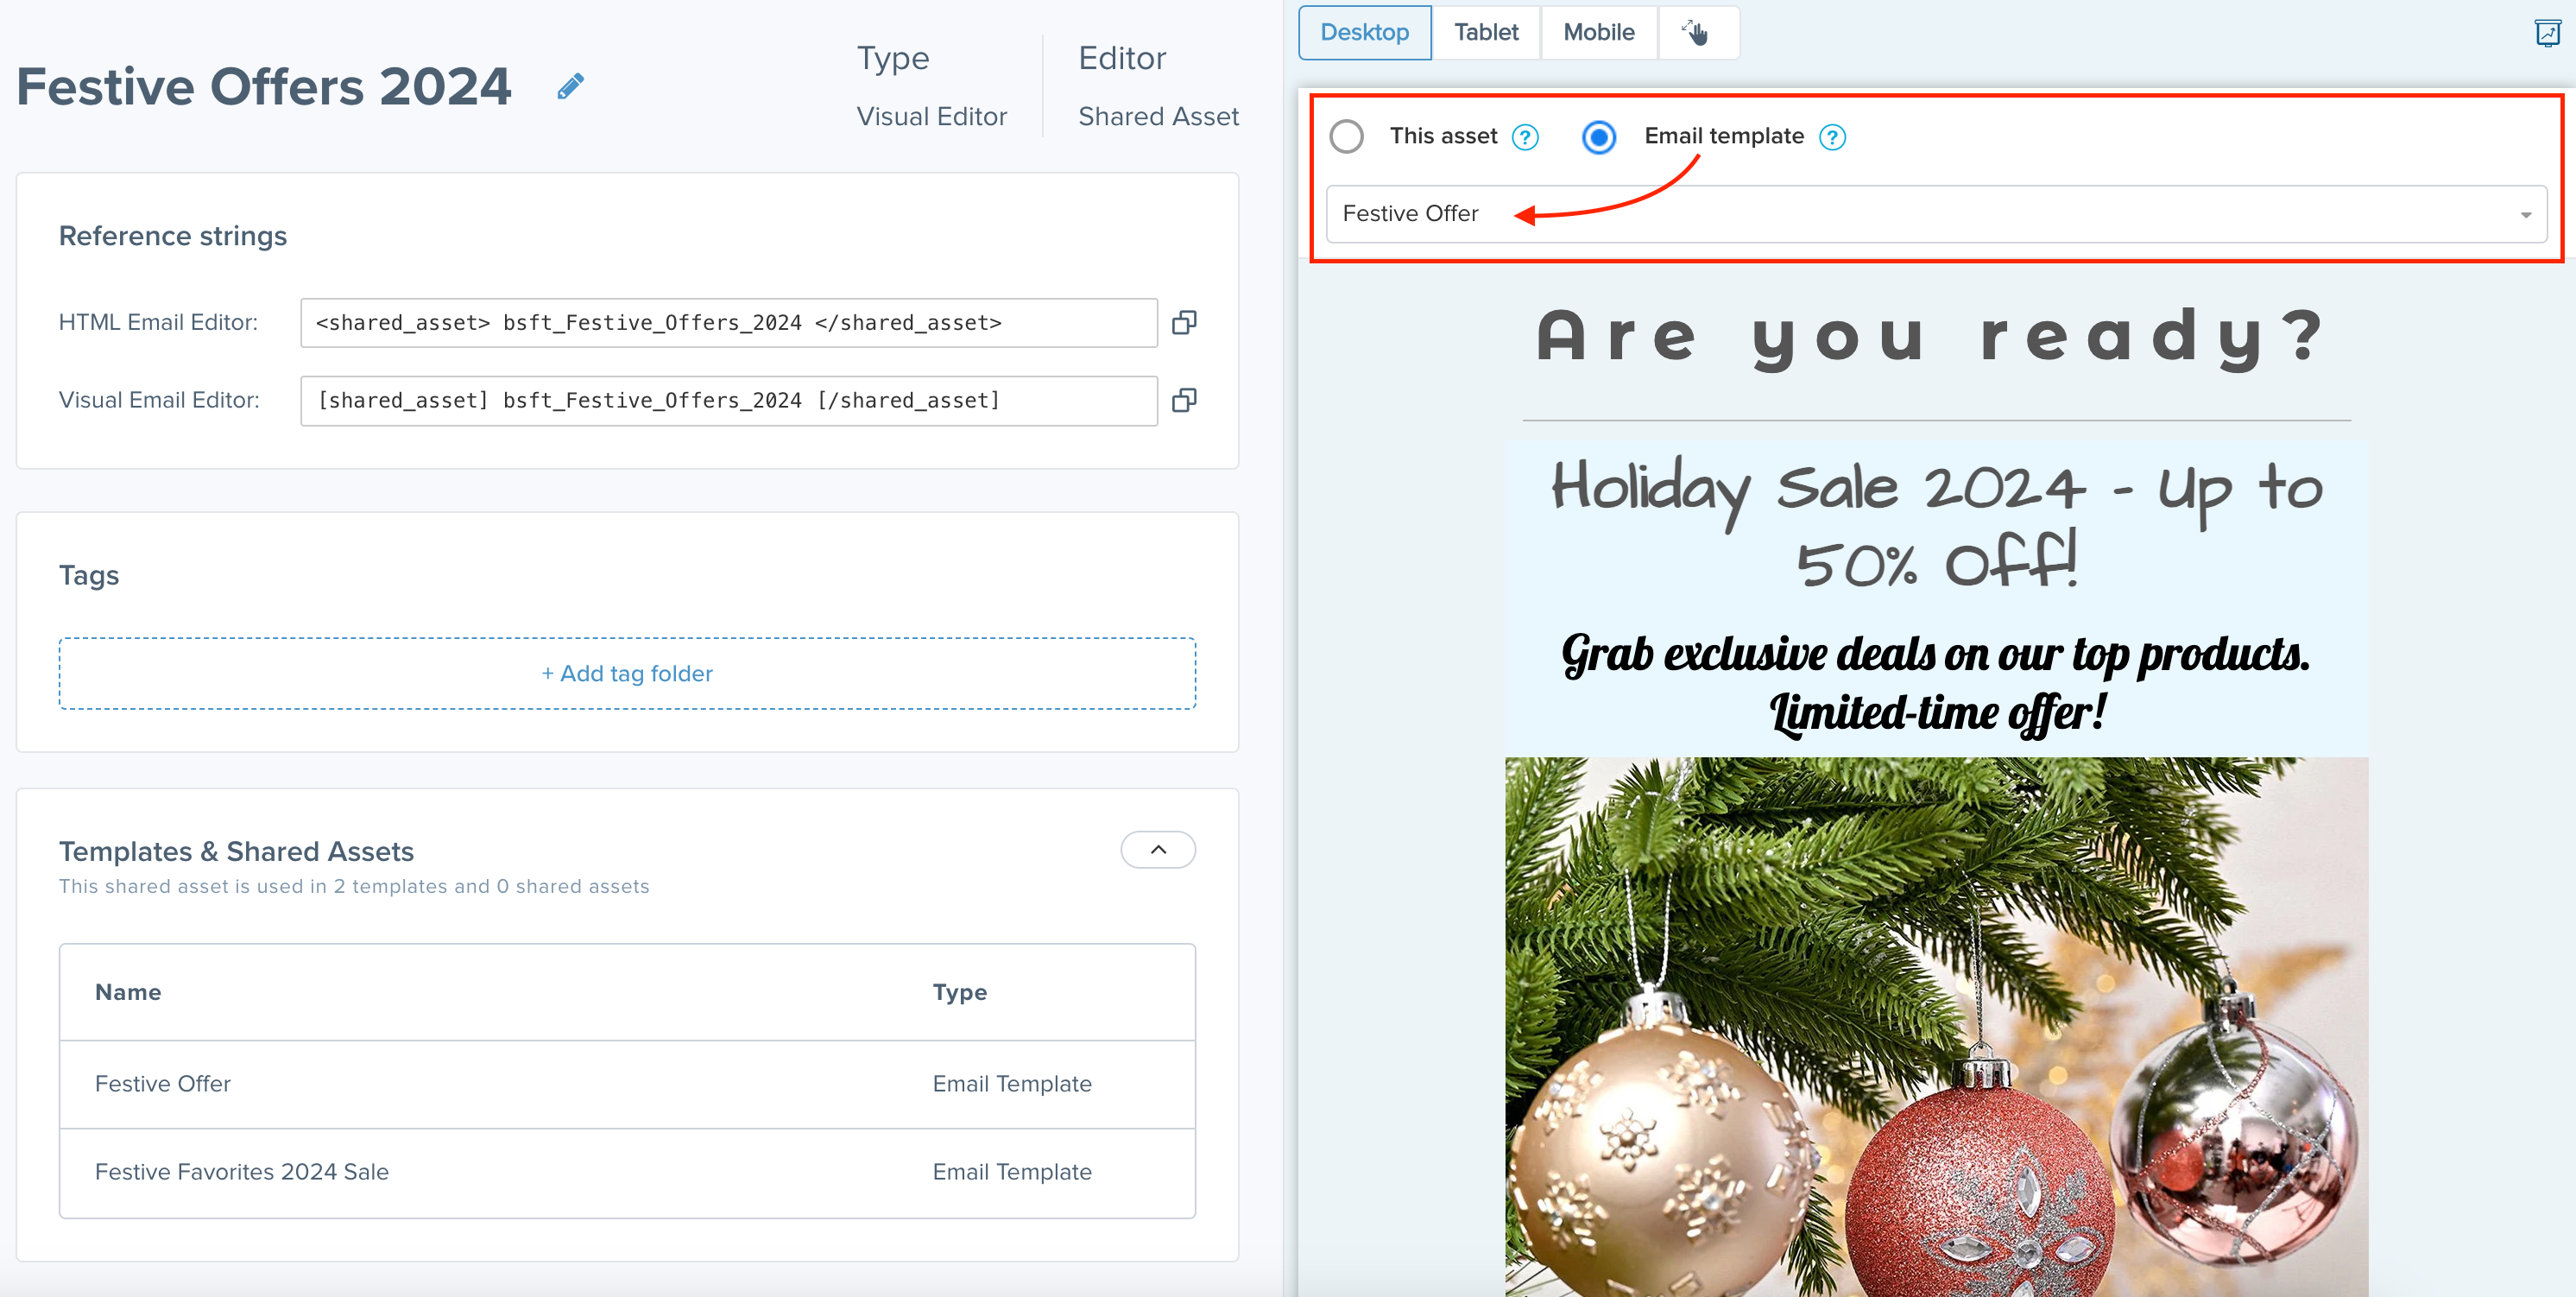Click the interactive preview hand icon
This screenshot has height=1297, width=2576.
tap(1696, 33)
